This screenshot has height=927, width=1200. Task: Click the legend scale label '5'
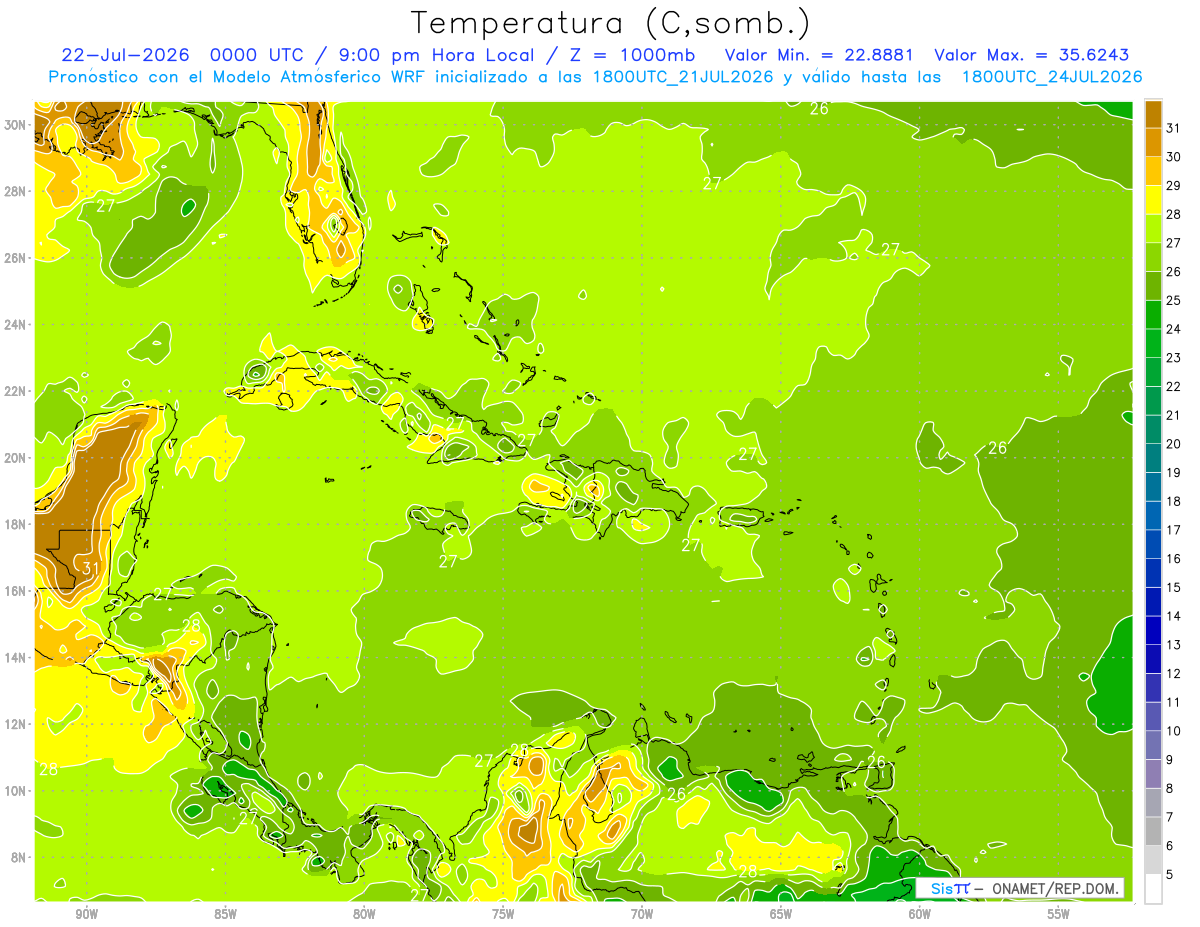point(1170,874)
